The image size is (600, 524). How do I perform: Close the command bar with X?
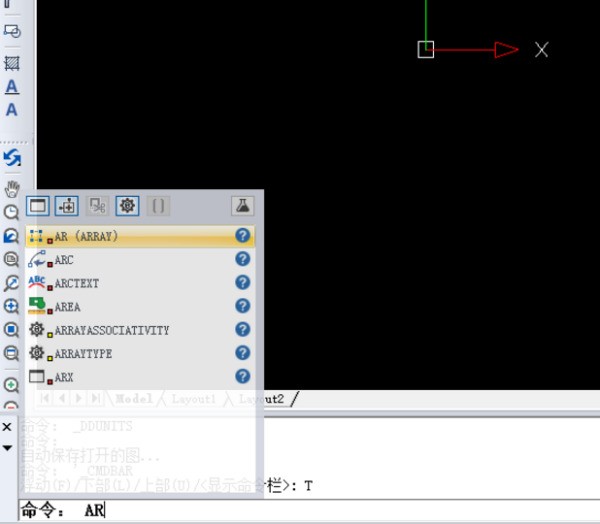7,427
